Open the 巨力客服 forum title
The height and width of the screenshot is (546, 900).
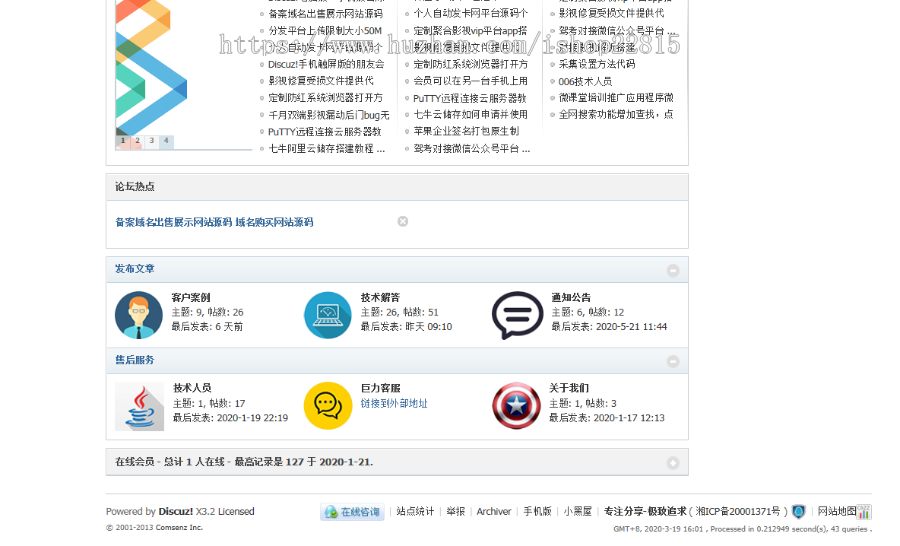pyautogui.click(x=380, y=388)
